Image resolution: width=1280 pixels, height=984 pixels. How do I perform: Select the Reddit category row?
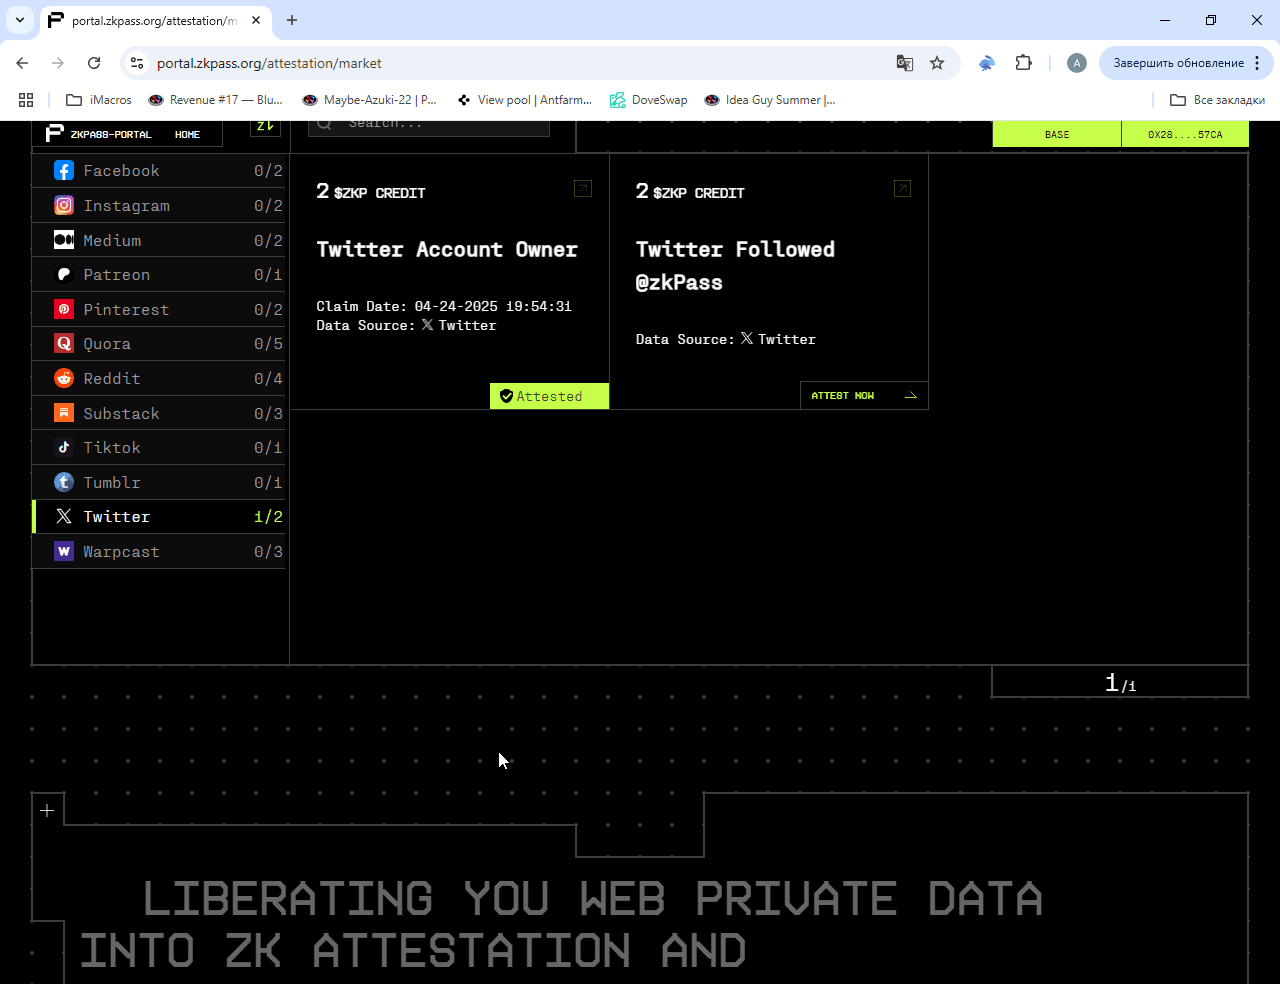(159, 378)
